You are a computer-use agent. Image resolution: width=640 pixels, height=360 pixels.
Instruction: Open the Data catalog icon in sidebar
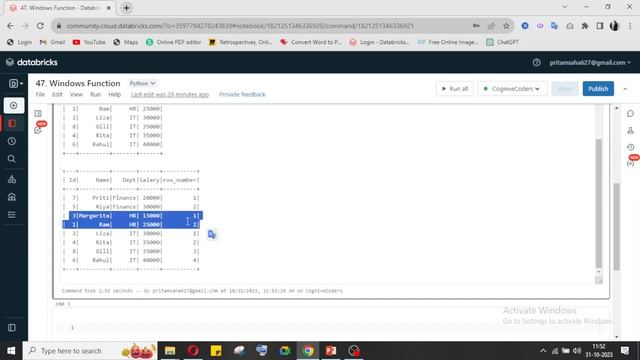point(12,197)
